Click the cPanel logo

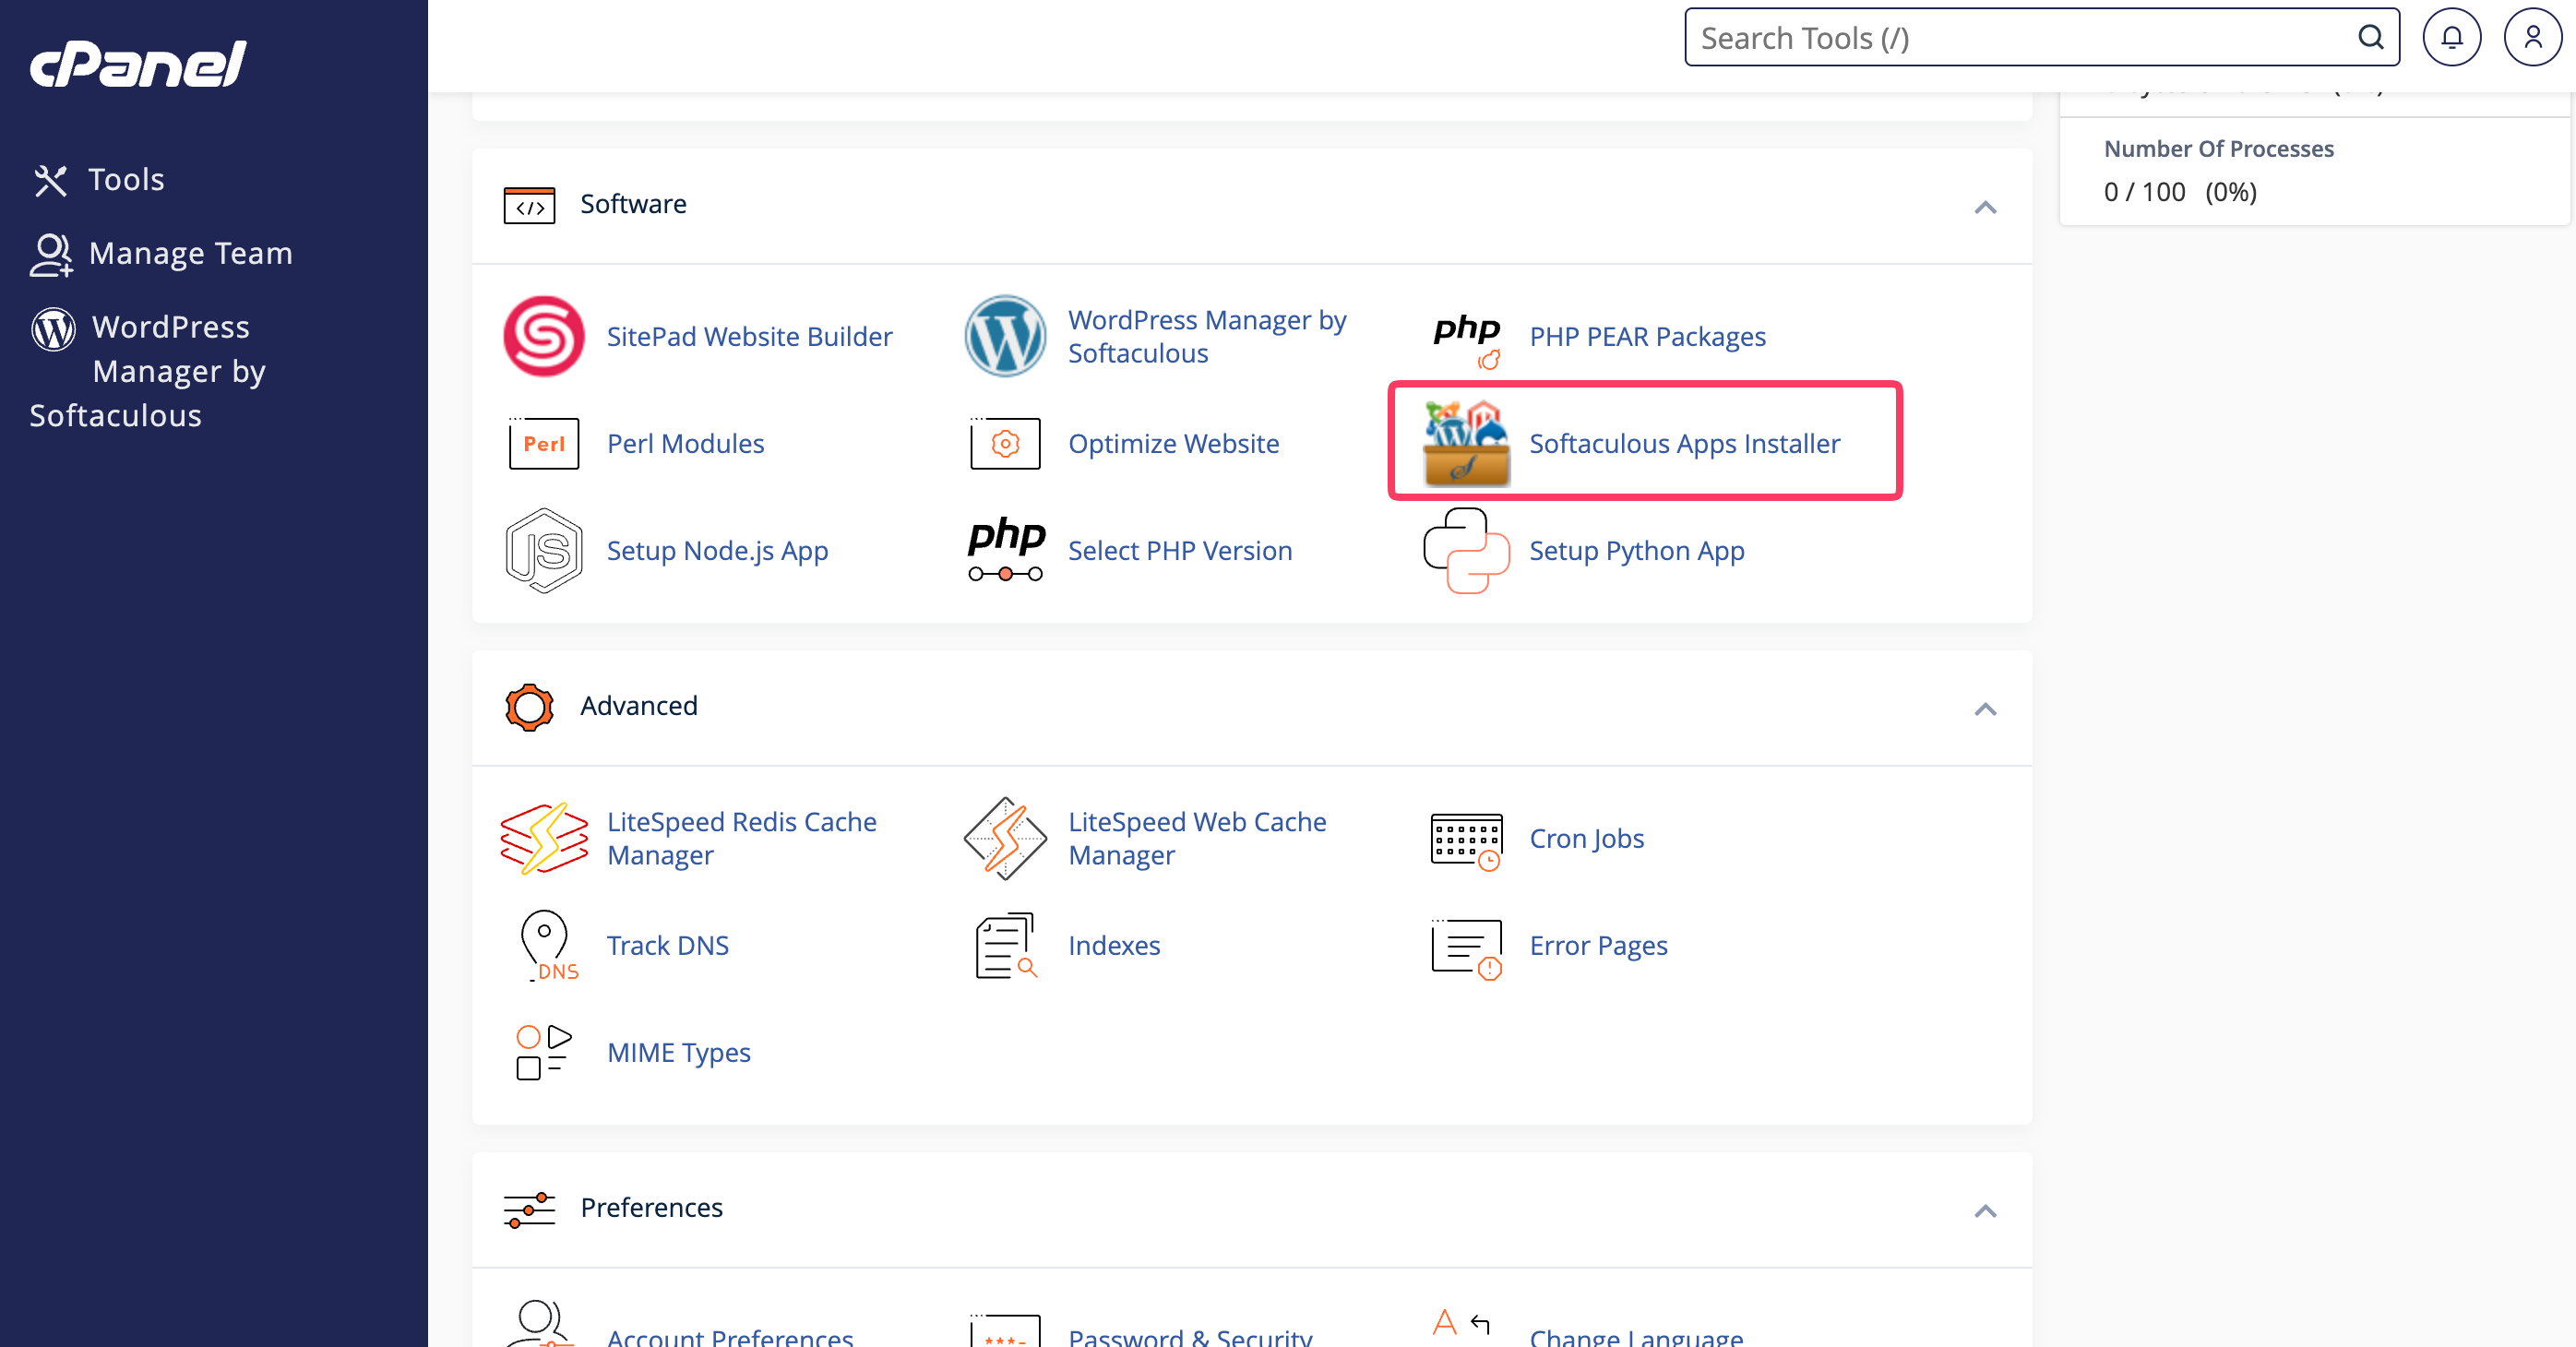(x=138, y=63)
